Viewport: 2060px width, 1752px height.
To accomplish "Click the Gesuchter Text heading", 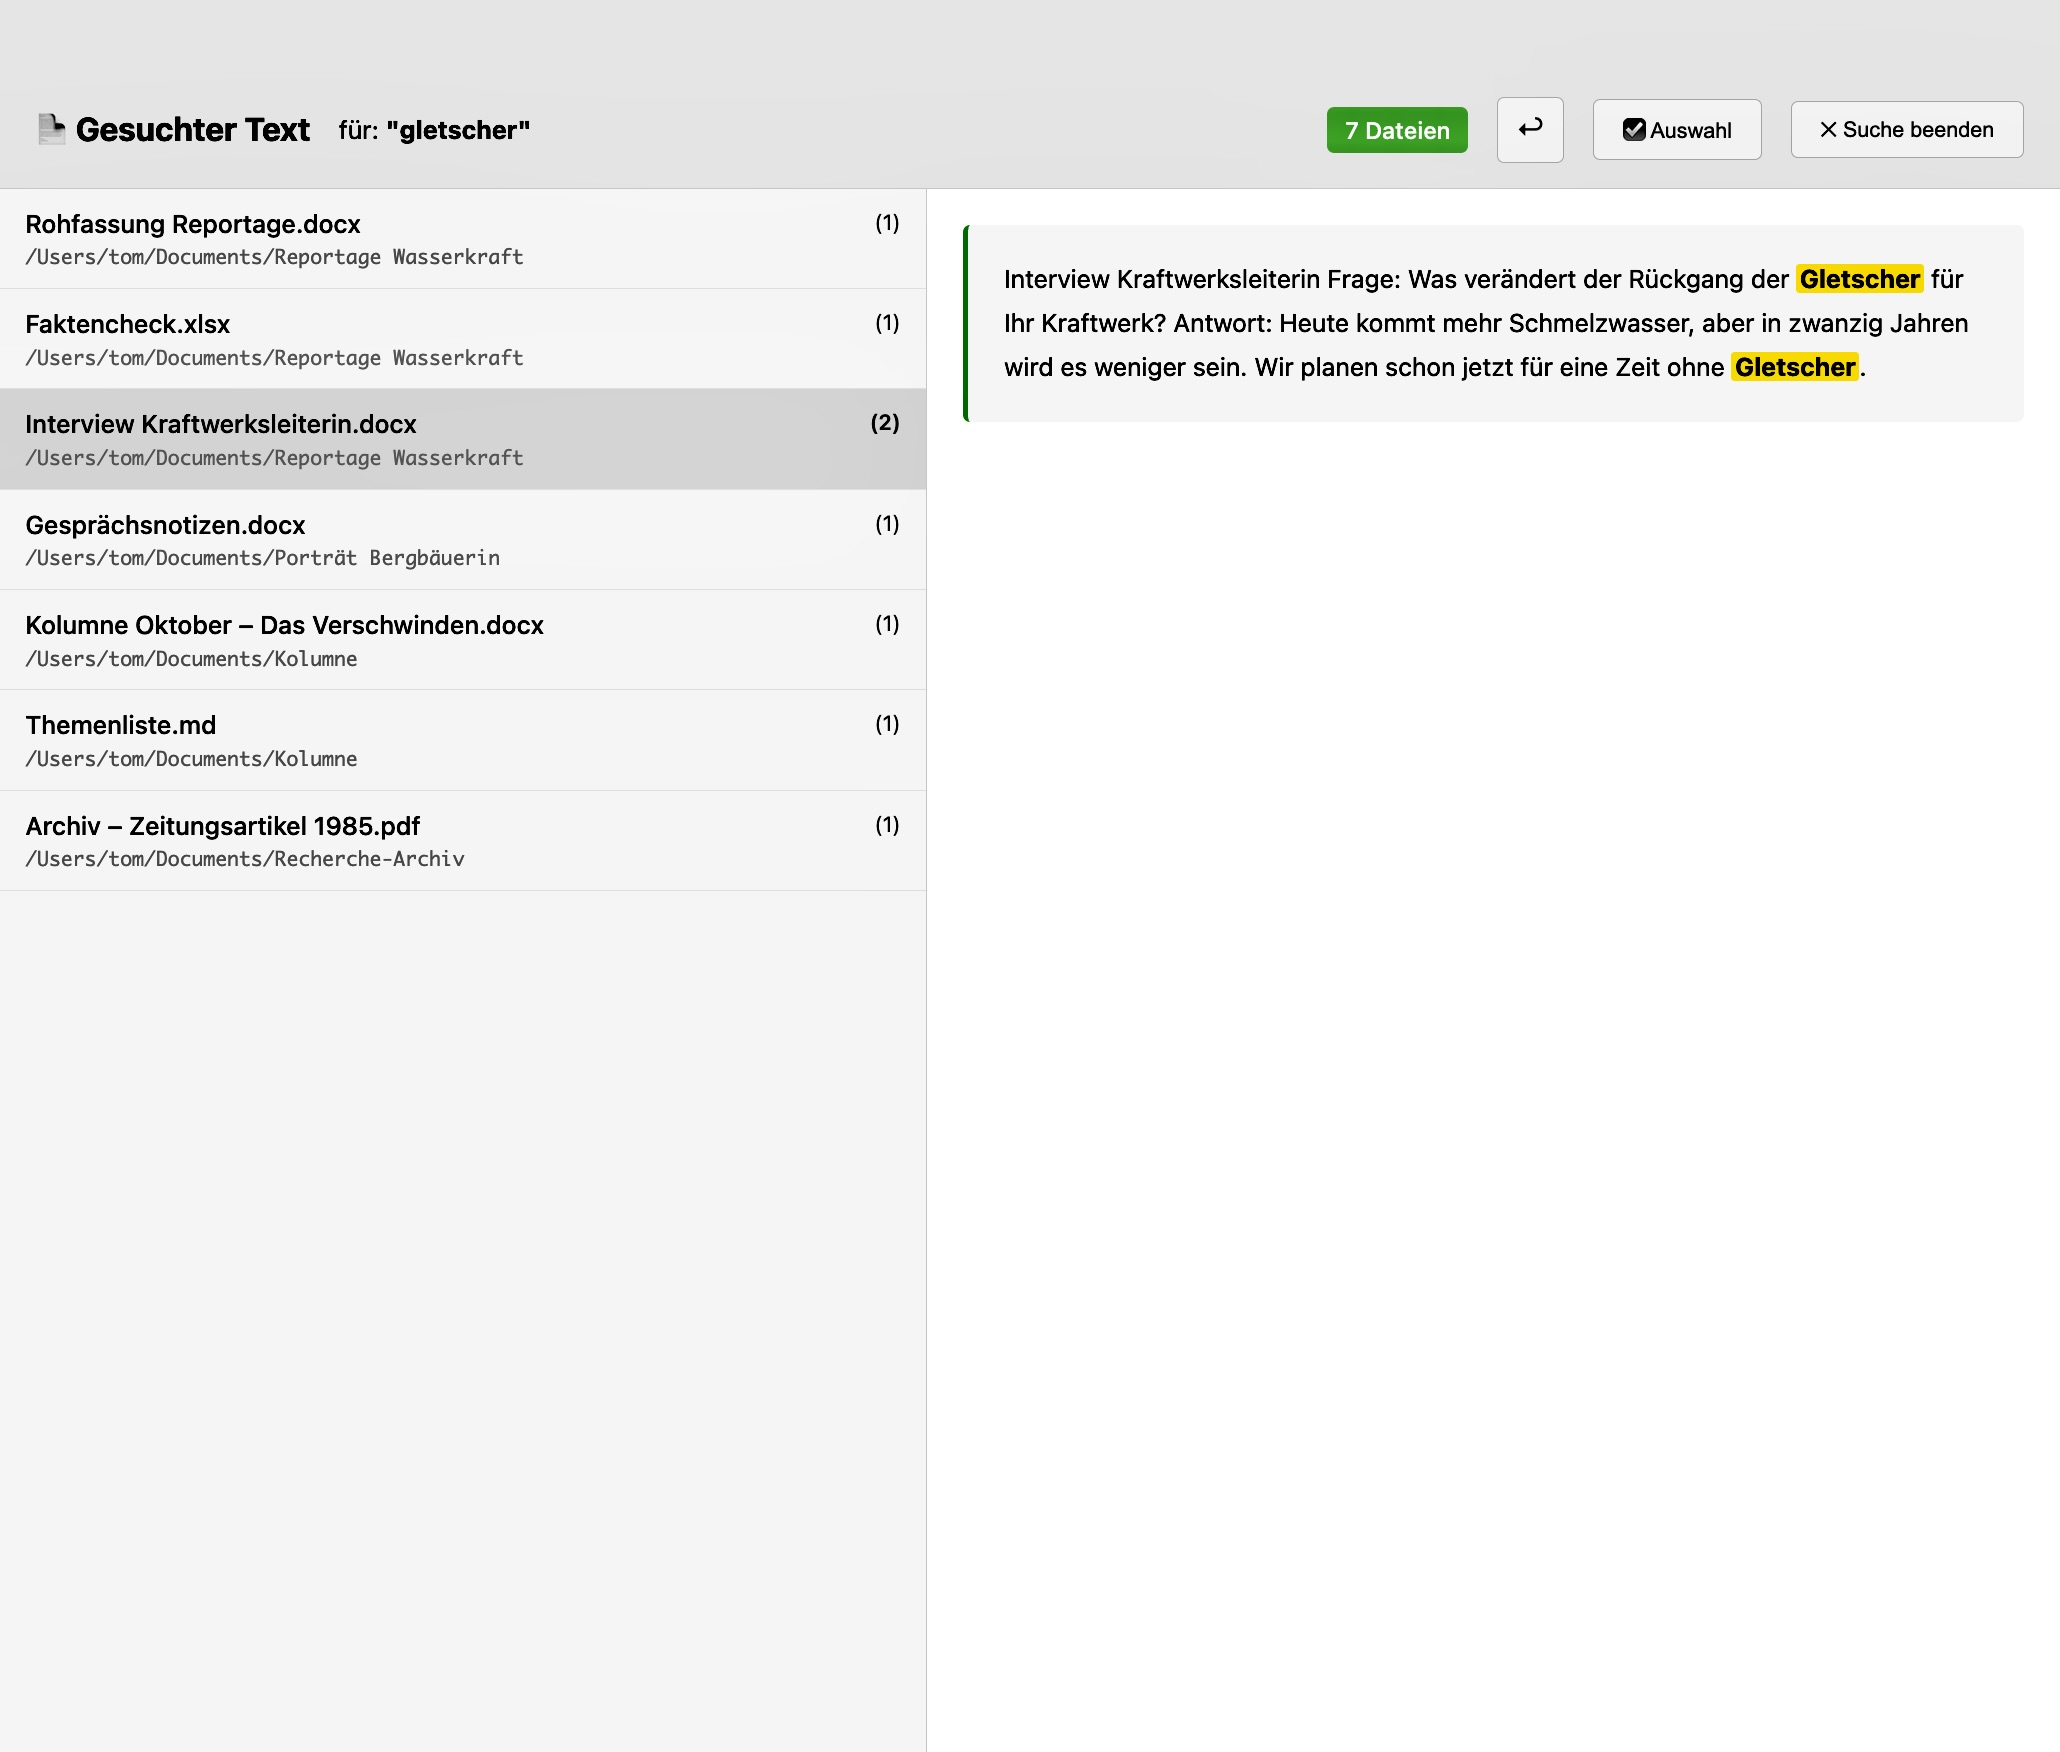I will [x=193, y=130].
